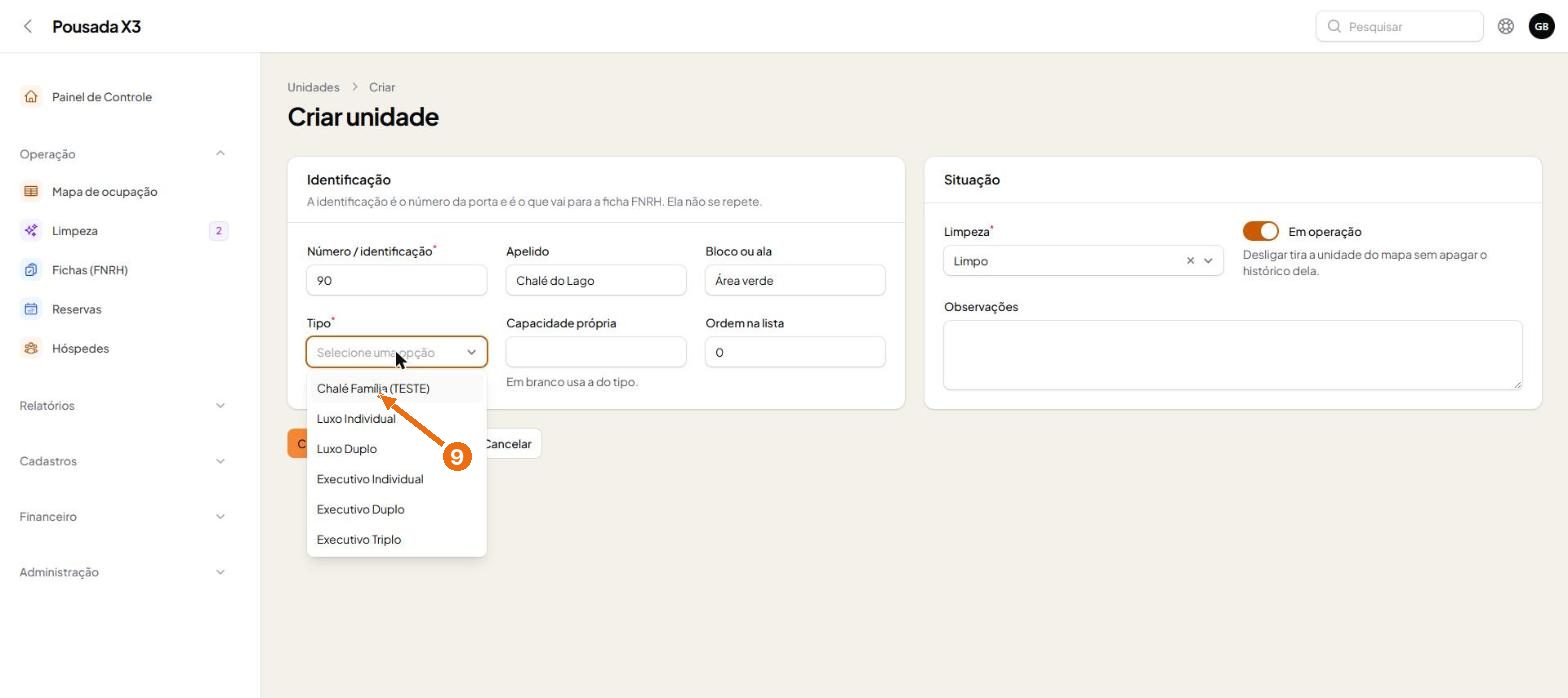Image resolution: width=1568 pixels, height=698 pixels.
Task: Choose Executivo Triplo from the list
Action: [397, 539]
